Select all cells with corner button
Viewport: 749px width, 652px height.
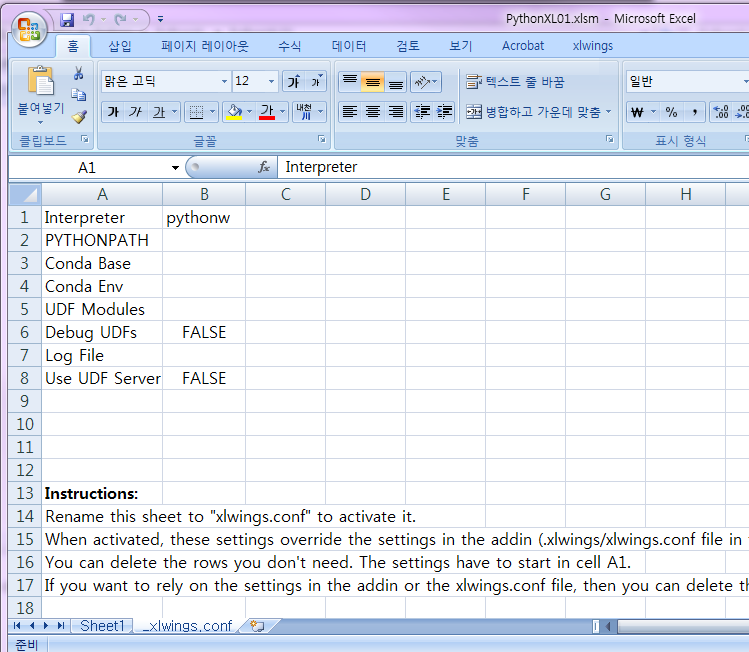point(25,194)
